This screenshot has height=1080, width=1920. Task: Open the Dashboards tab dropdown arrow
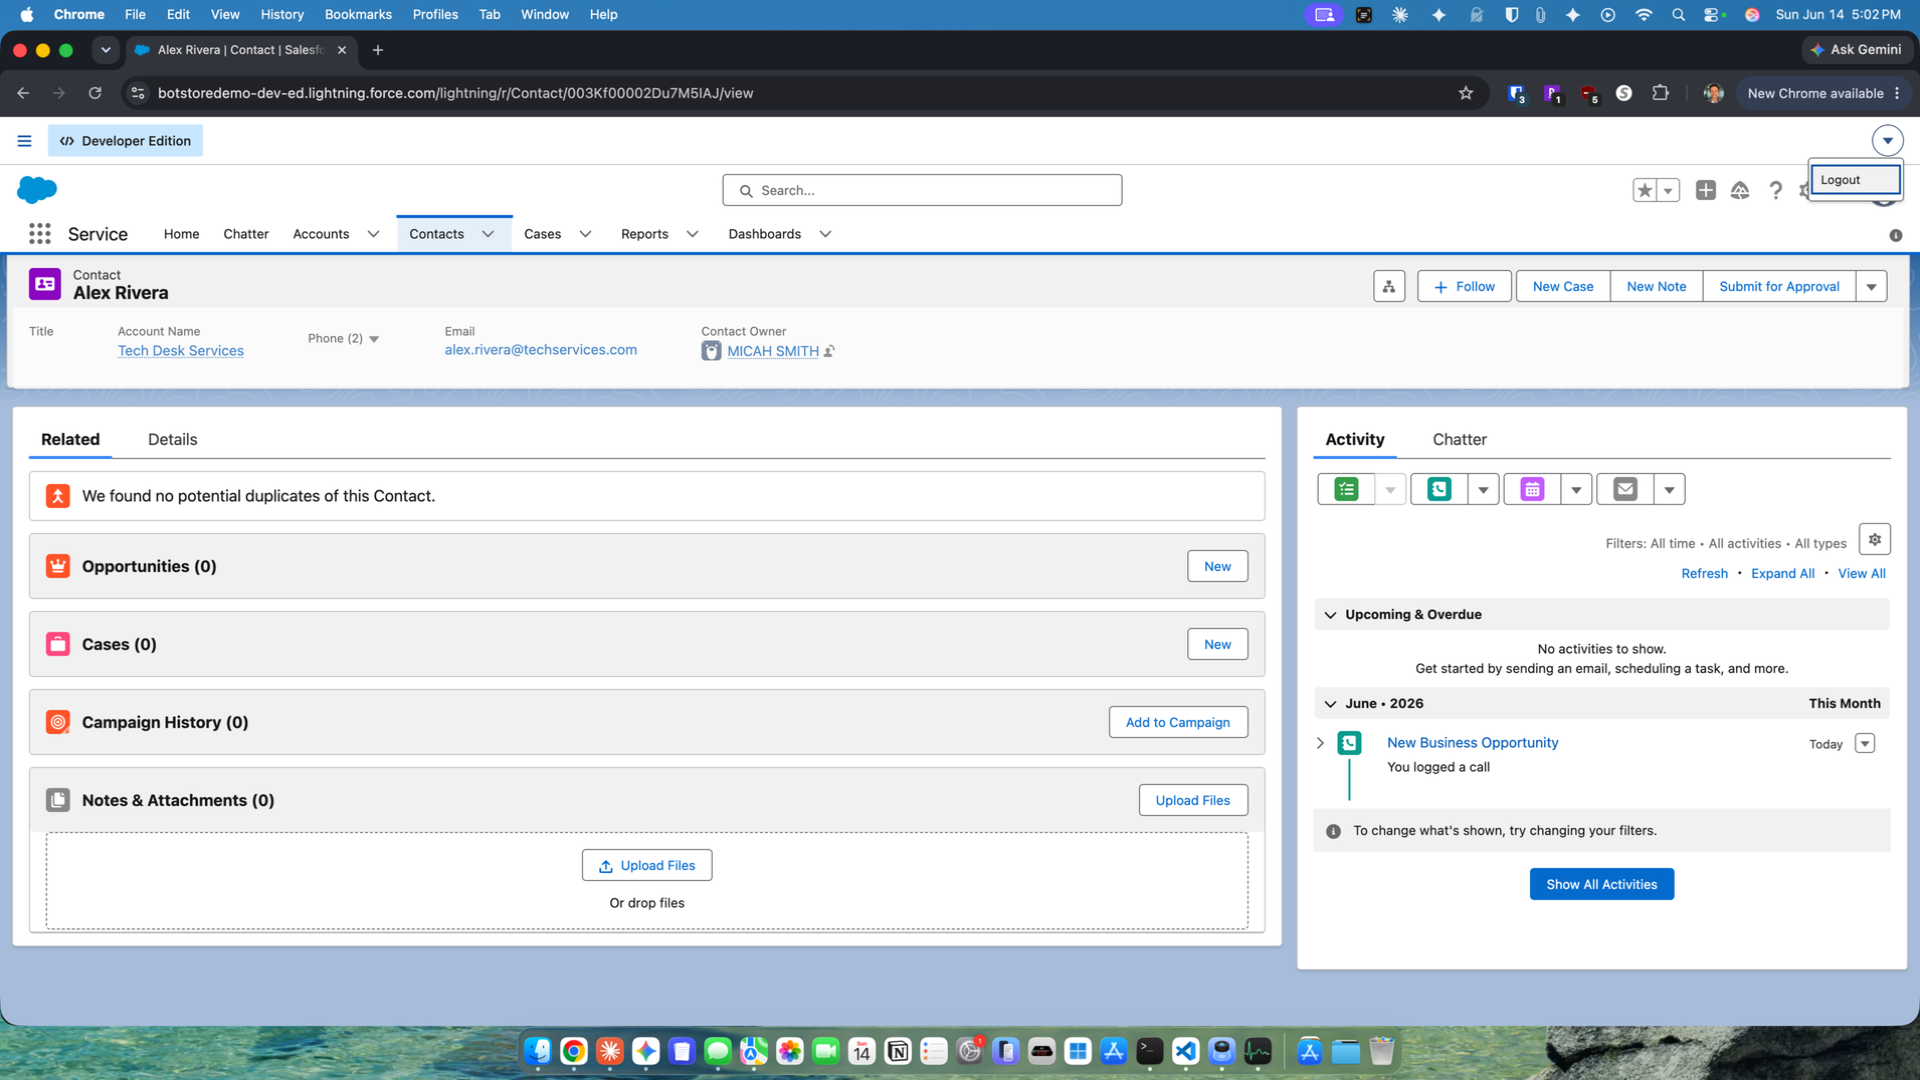coord(825,234)
